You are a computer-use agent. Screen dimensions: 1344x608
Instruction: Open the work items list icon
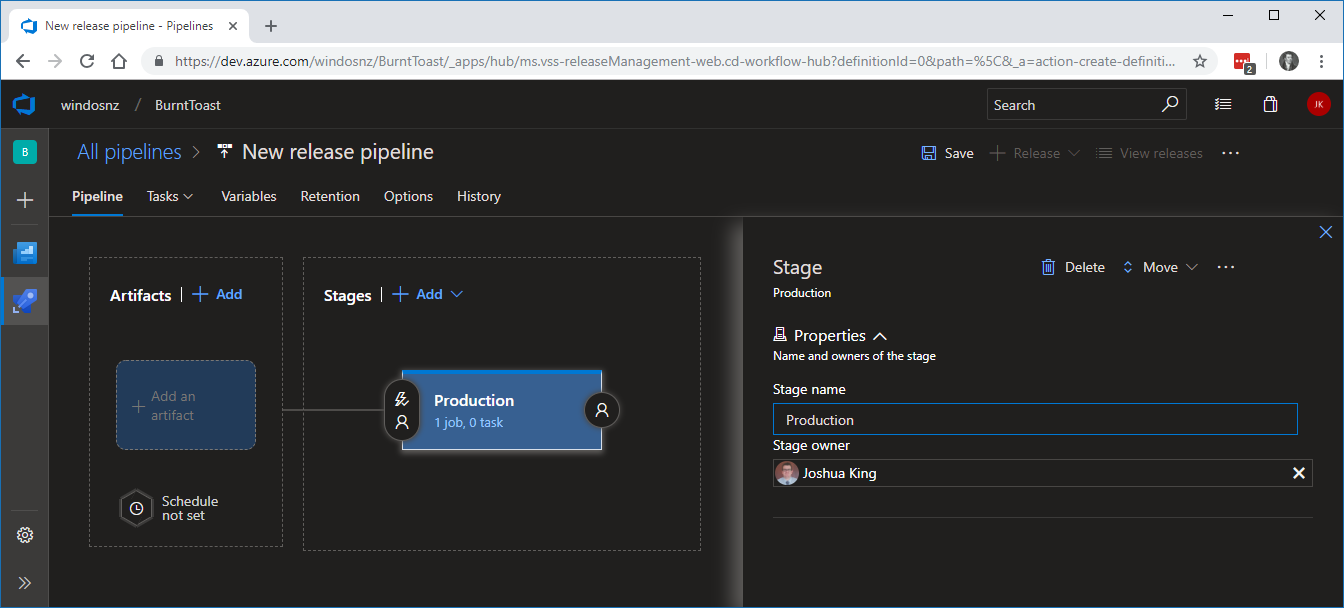(1222, 104)
